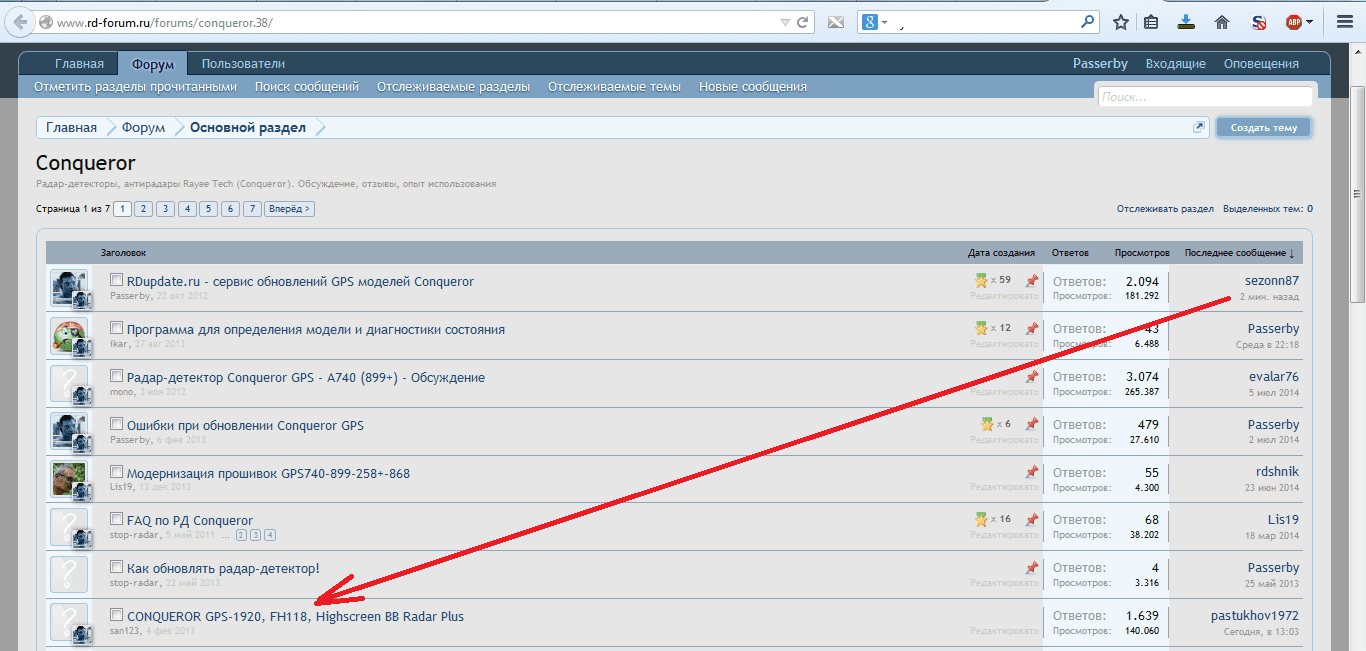Open Отслеживаемые темы link

pos(614,87)
